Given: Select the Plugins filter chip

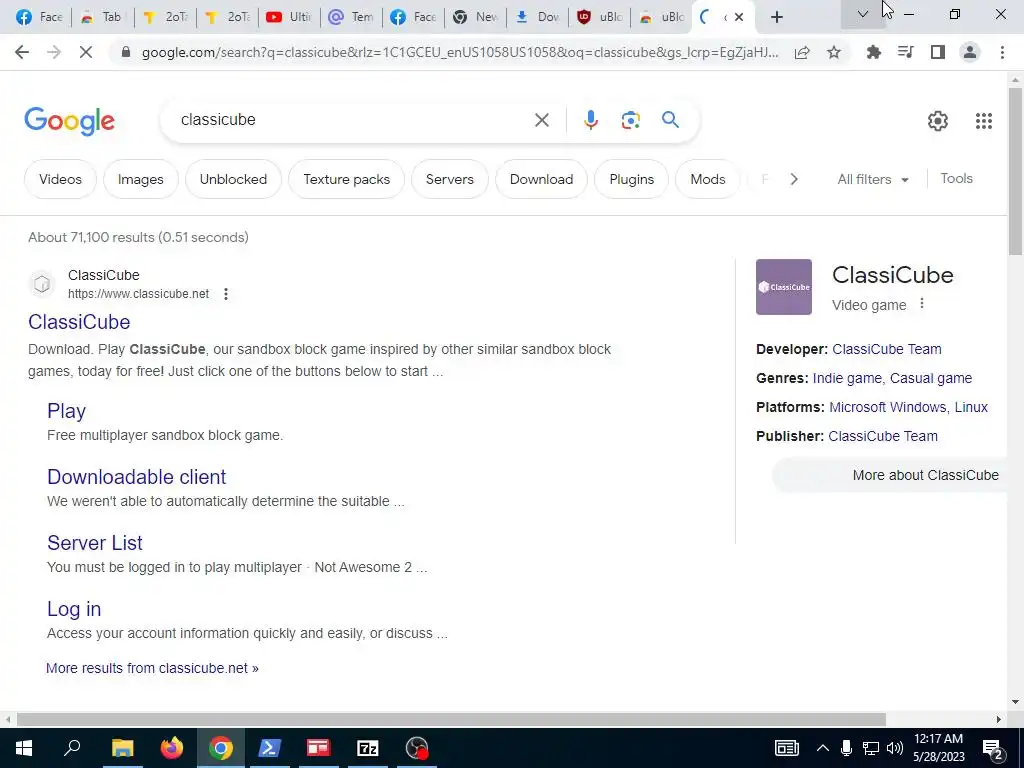Looking at the screenshot, I should coord(632,179).
